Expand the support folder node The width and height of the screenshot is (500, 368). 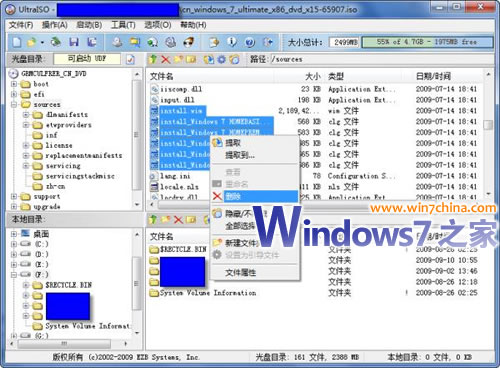click(x=14, y=197)
